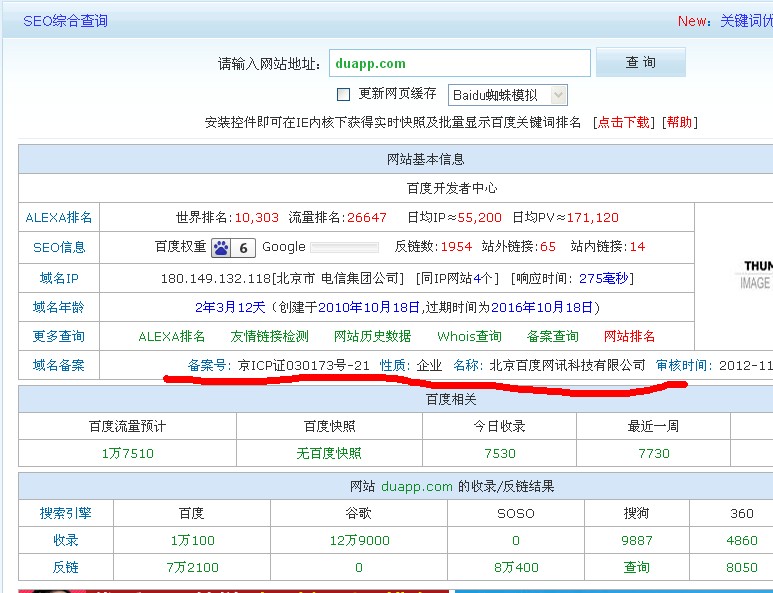Click SOSO indexed value 0

[x=516, y=541]
